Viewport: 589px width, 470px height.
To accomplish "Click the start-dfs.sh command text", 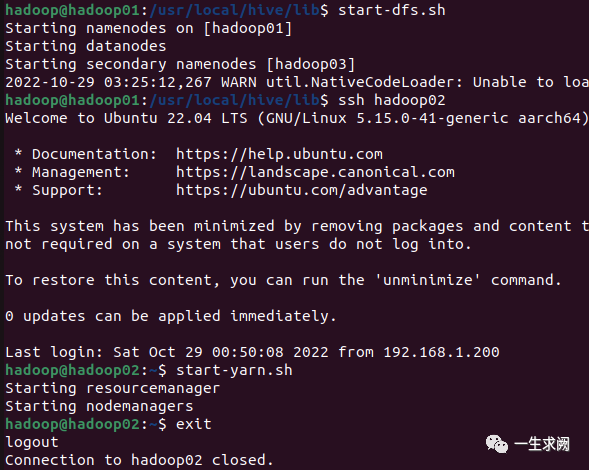I will (392, 10).
